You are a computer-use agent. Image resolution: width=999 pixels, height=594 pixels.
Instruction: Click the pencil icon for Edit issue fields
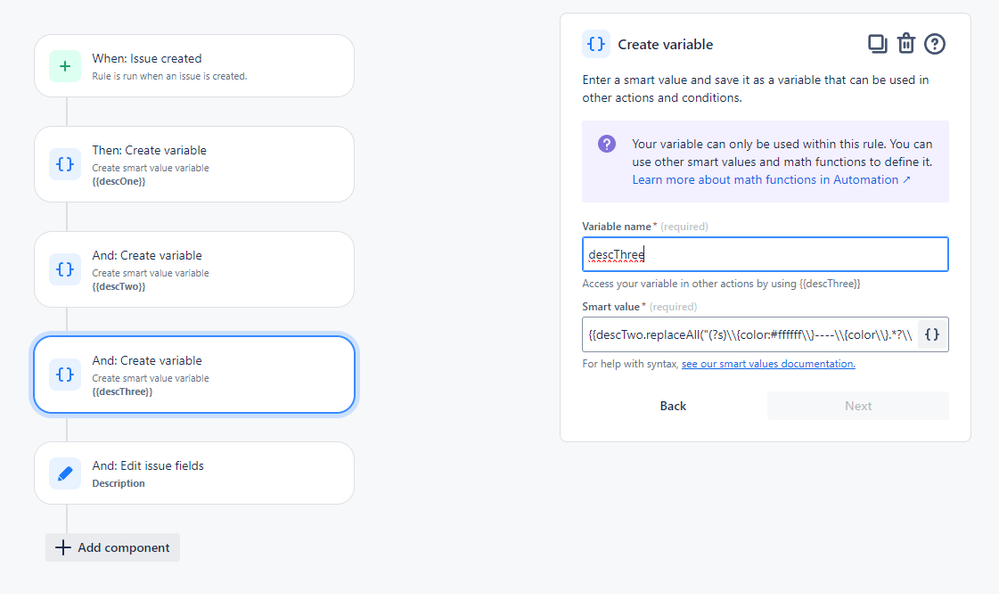click(x=65, y=473)
